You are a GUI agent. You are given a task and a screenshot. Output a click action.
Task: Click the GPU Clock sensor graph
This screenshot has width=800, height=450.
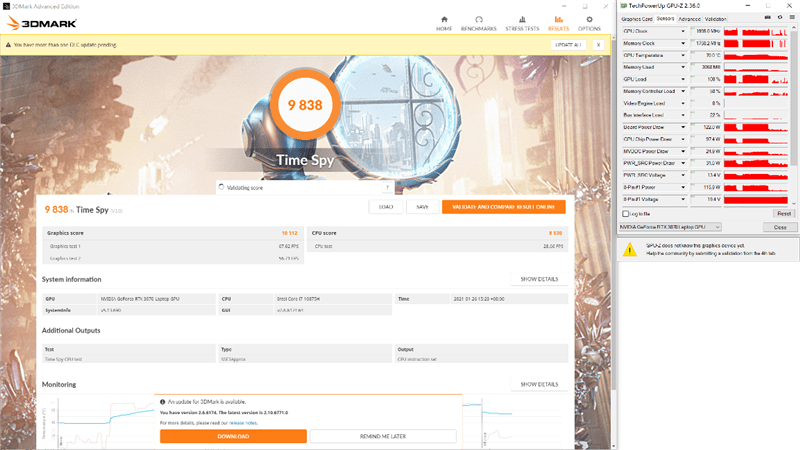pos(756,31)
